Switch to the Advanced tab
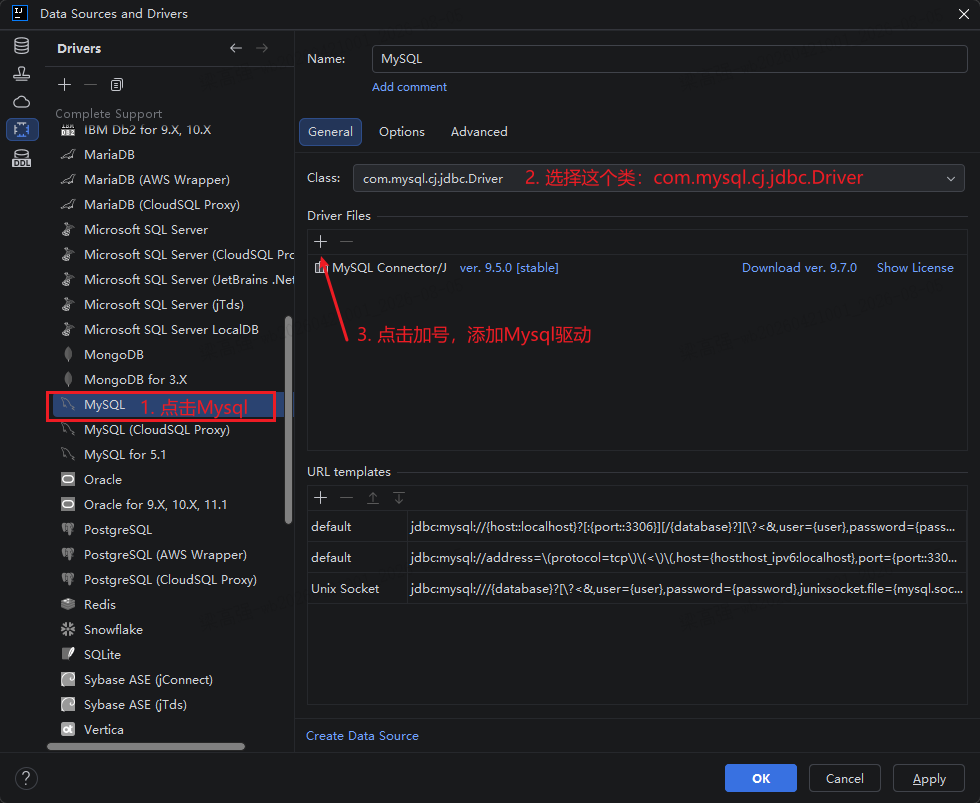 click(479, 132)
